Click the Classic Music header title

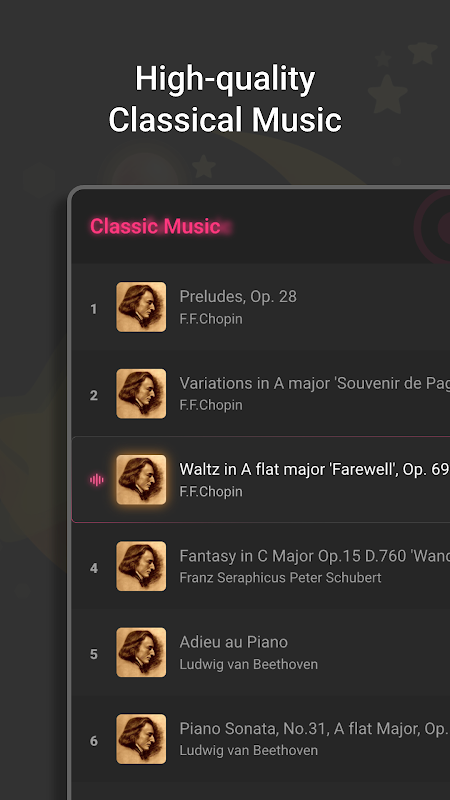coord(156,226)
